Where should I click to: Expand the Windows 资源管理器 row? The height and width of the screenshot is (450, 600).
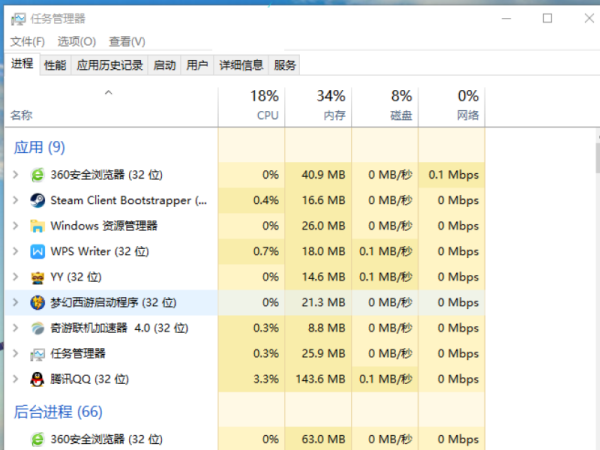click(15, 226)
